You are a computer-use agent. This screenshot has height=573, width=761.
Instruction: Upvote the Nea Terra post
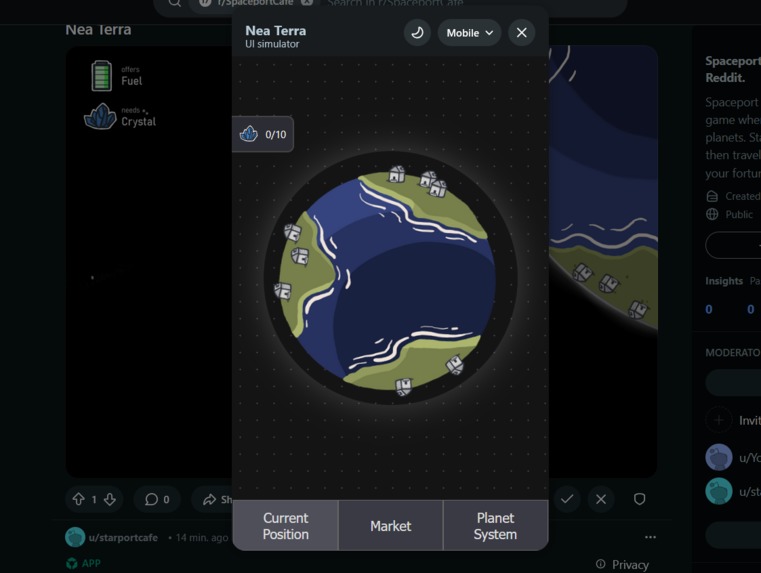coord(79,499)
